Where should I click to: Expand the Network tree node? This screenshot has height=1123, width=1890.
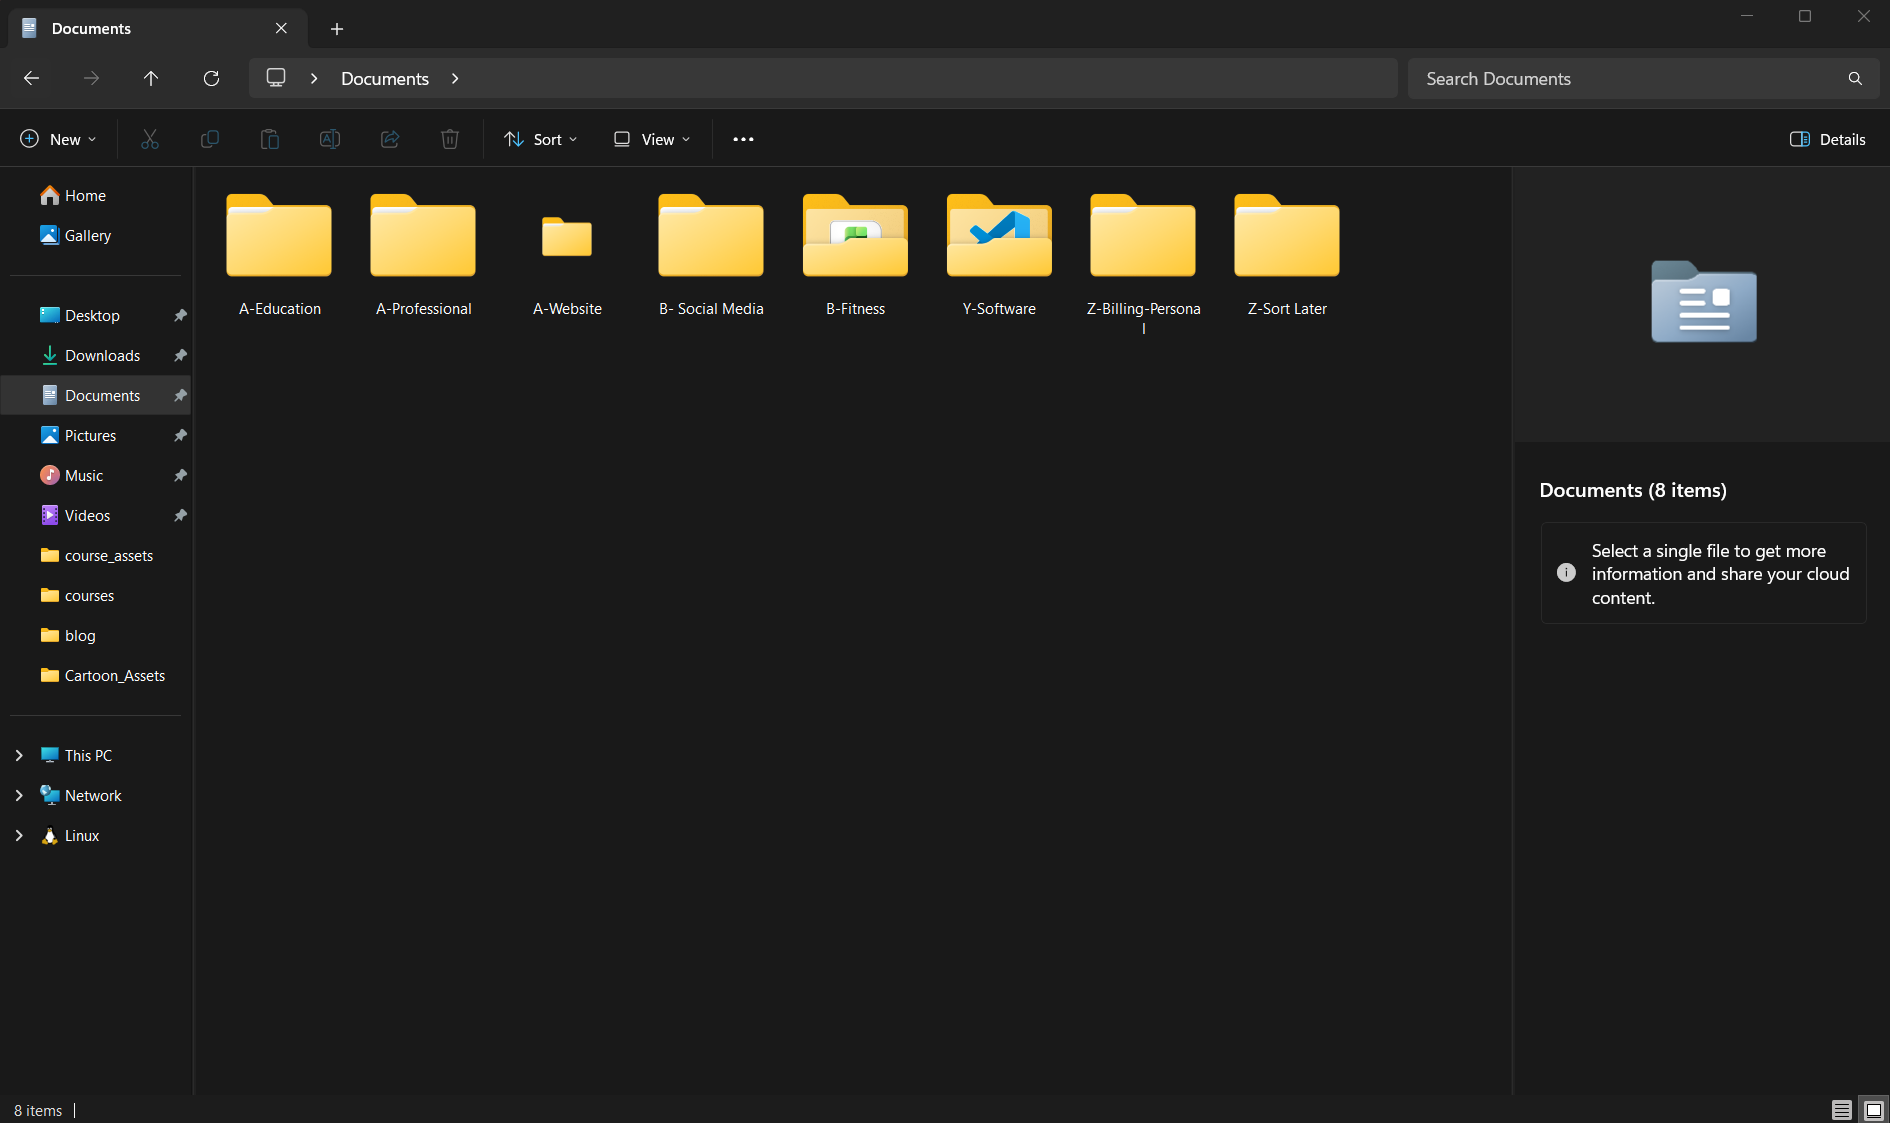(19, 795)
